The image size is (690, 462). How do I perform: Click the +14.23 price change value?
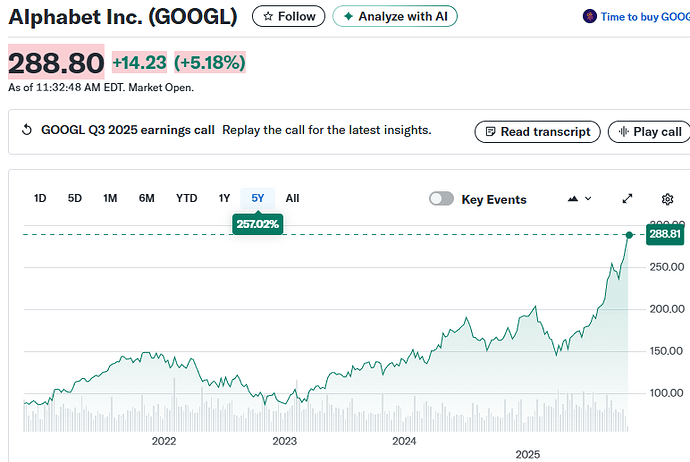[139, 62]
